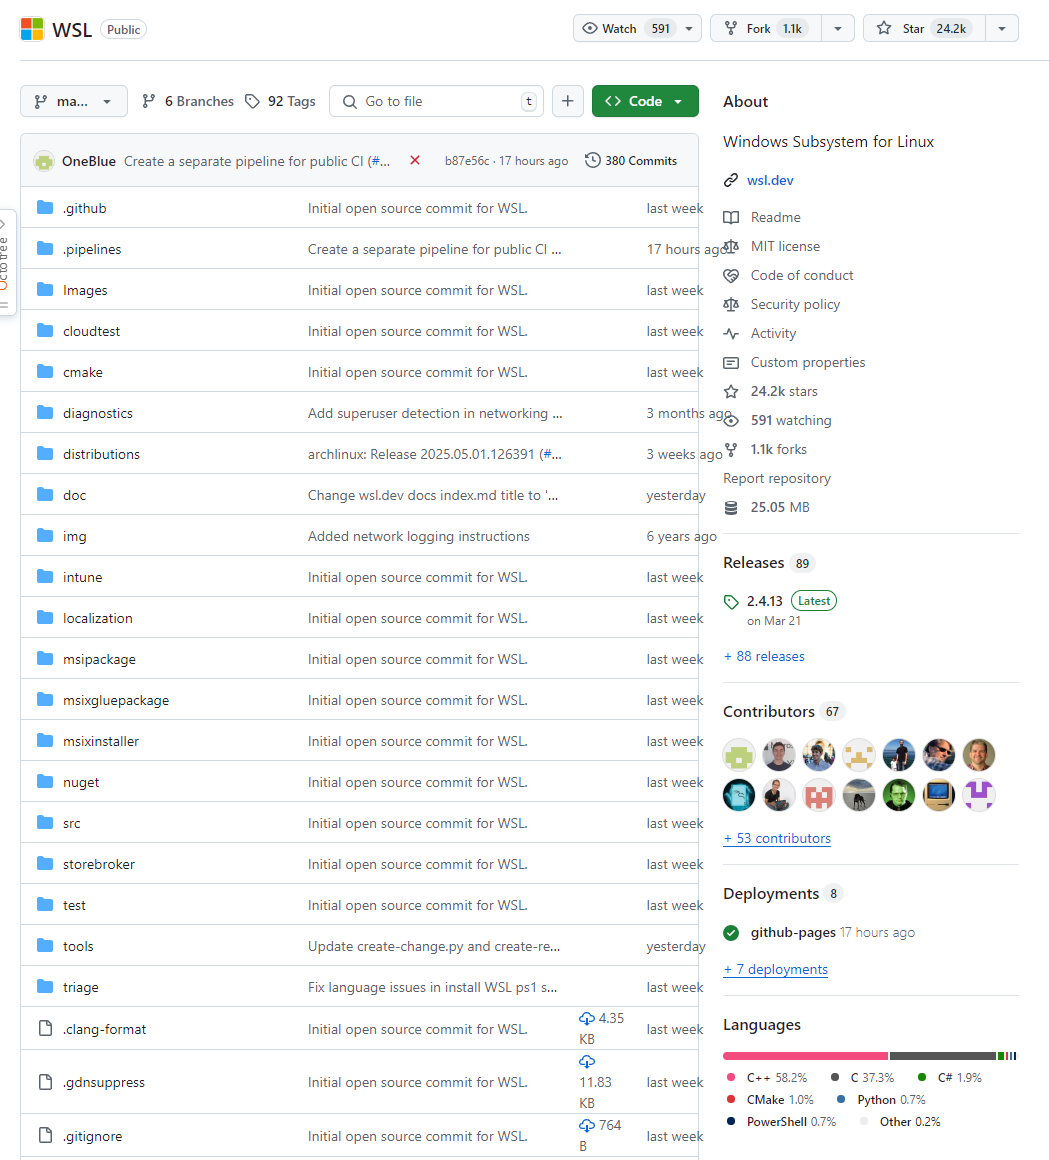This screenshot has height=1160, width=1049.
Task: Open the branch selector dropdown
Action: pos(73,101)
